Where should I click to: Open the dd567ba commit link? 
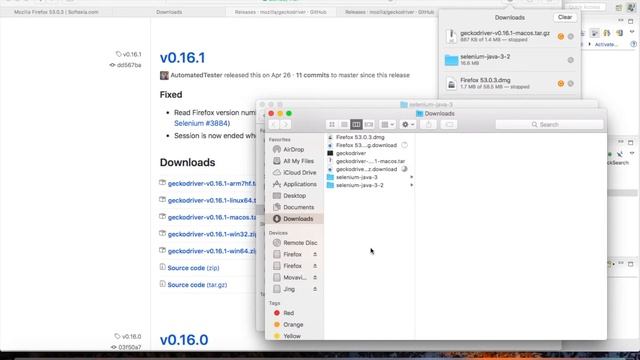pos(129,65)
